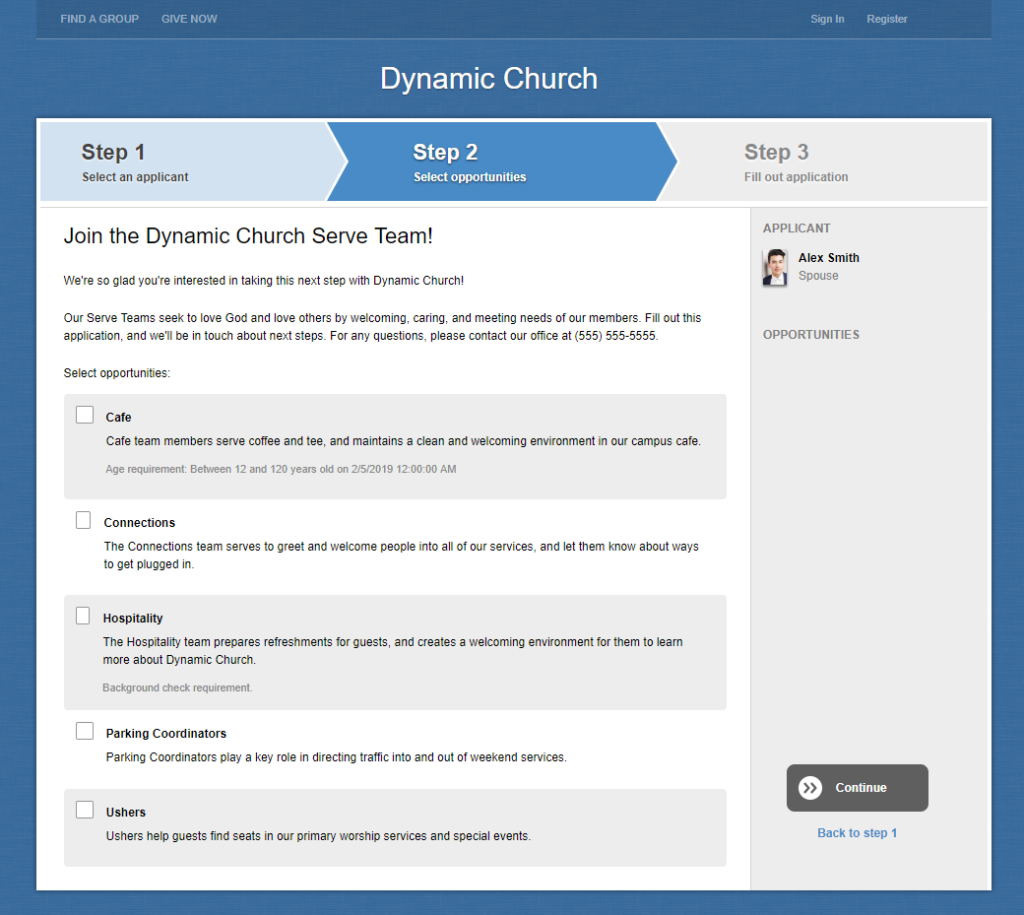Click the Ushers opportunity title
Viewport: 1024px width, 915px height.
tap(125, 812)
